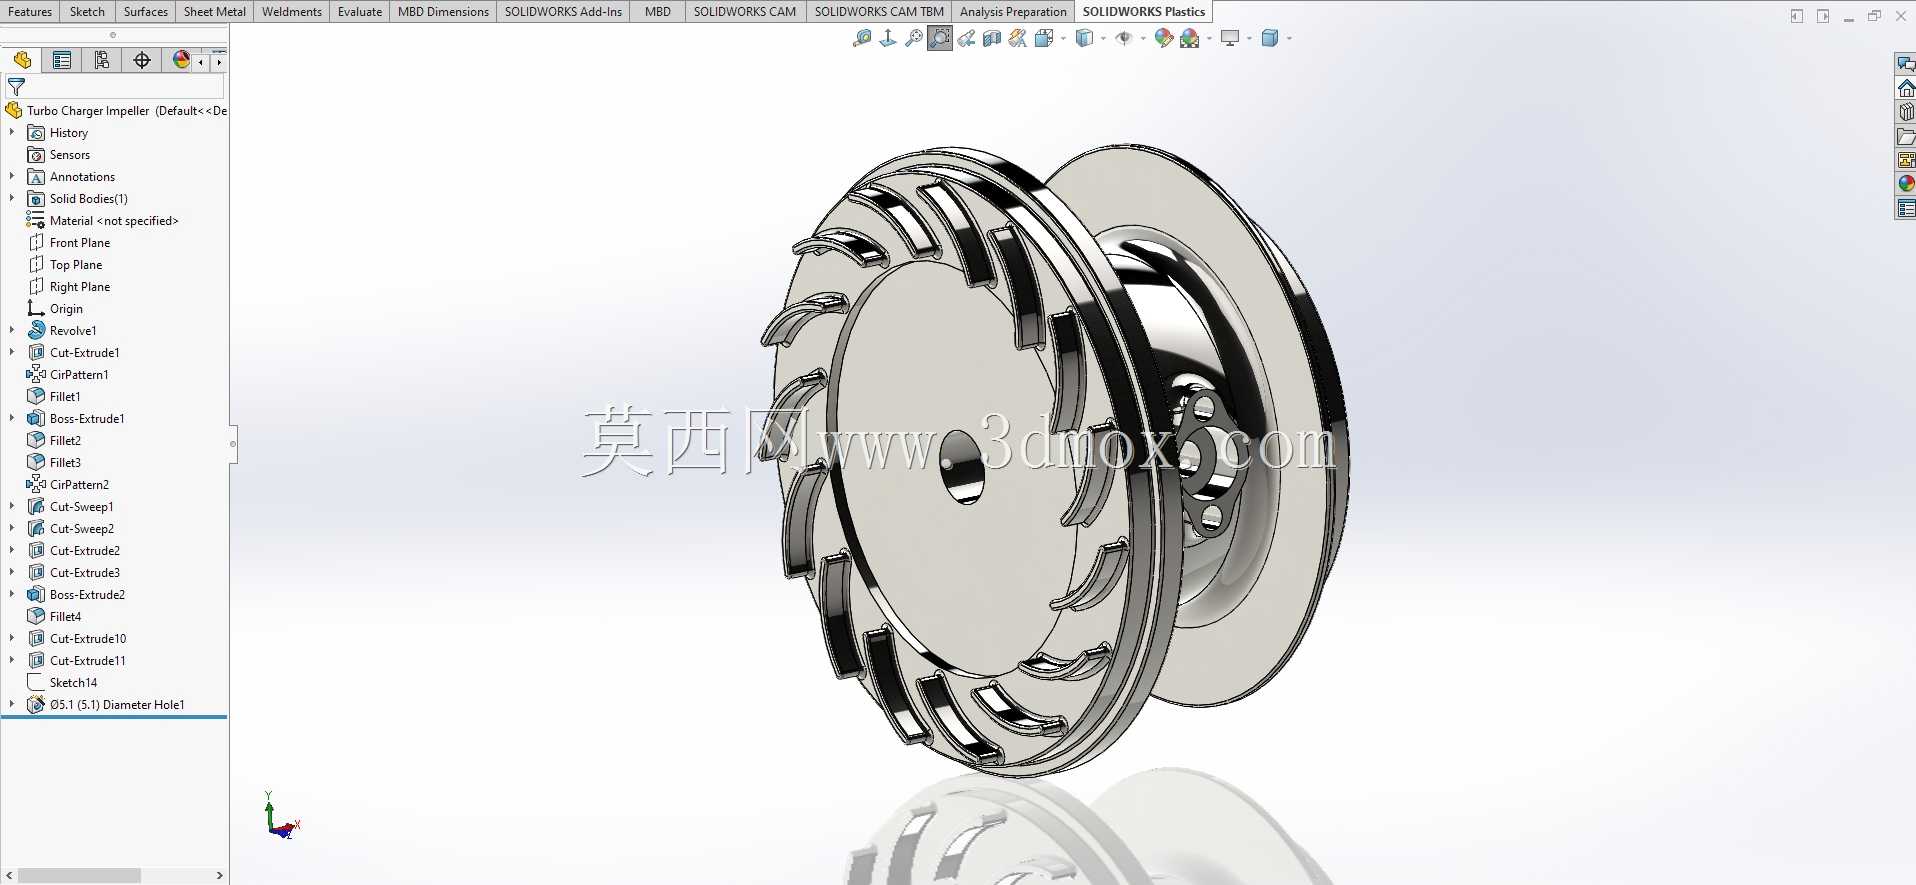Click the View Orientation cube icon
This screenshot has height=885, width=1916.
tap(1044, 38)
